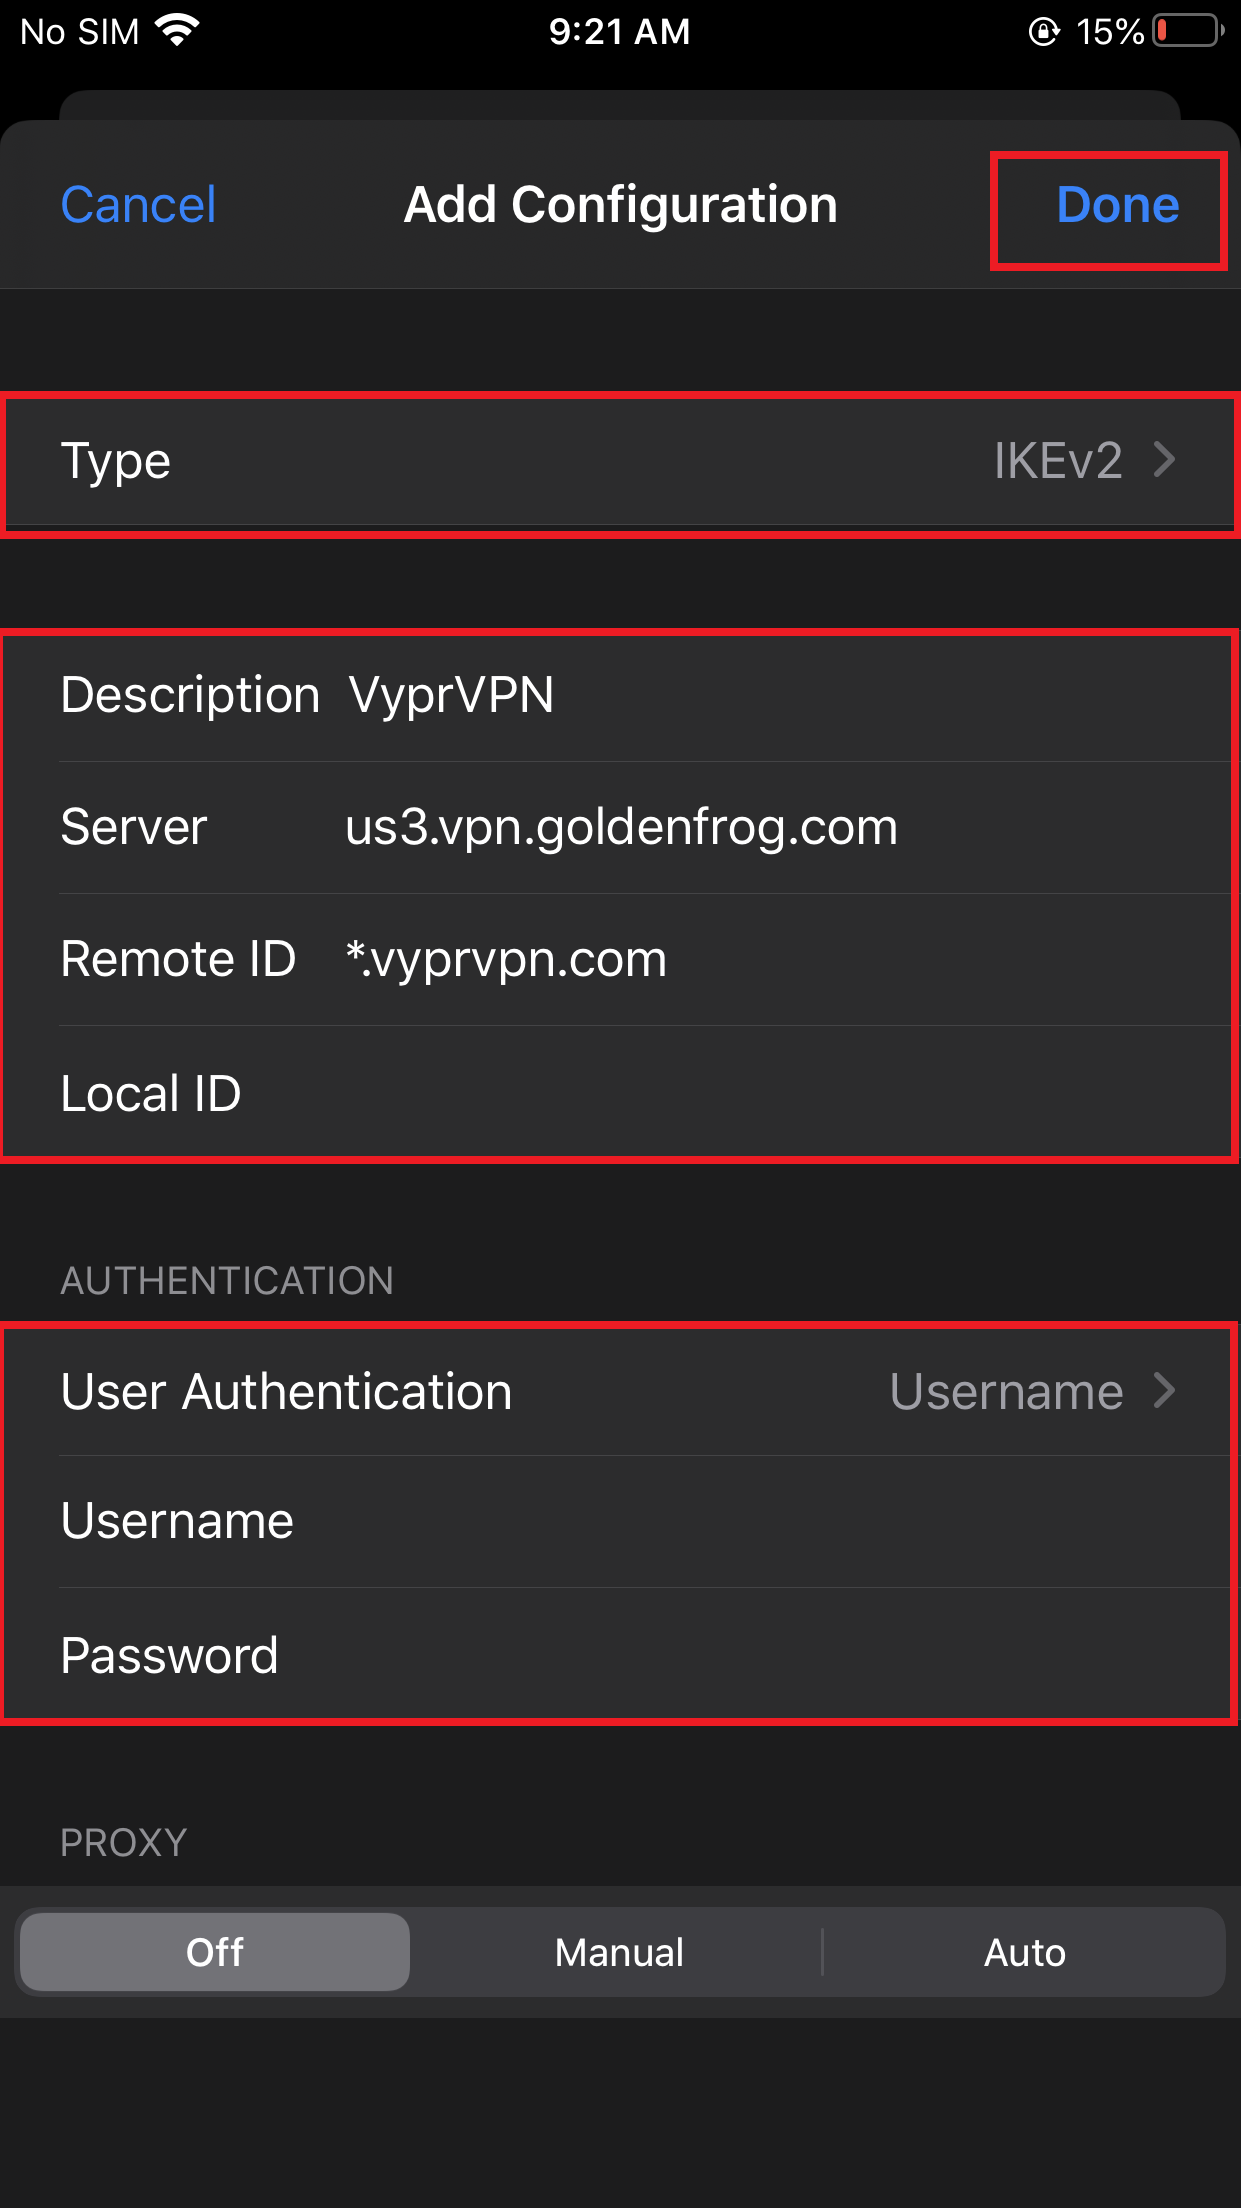This screenshot has width=1241, height=2208.
Task: Tap the User Authentication chevron arrow
Action: tap(1164, 1390)
